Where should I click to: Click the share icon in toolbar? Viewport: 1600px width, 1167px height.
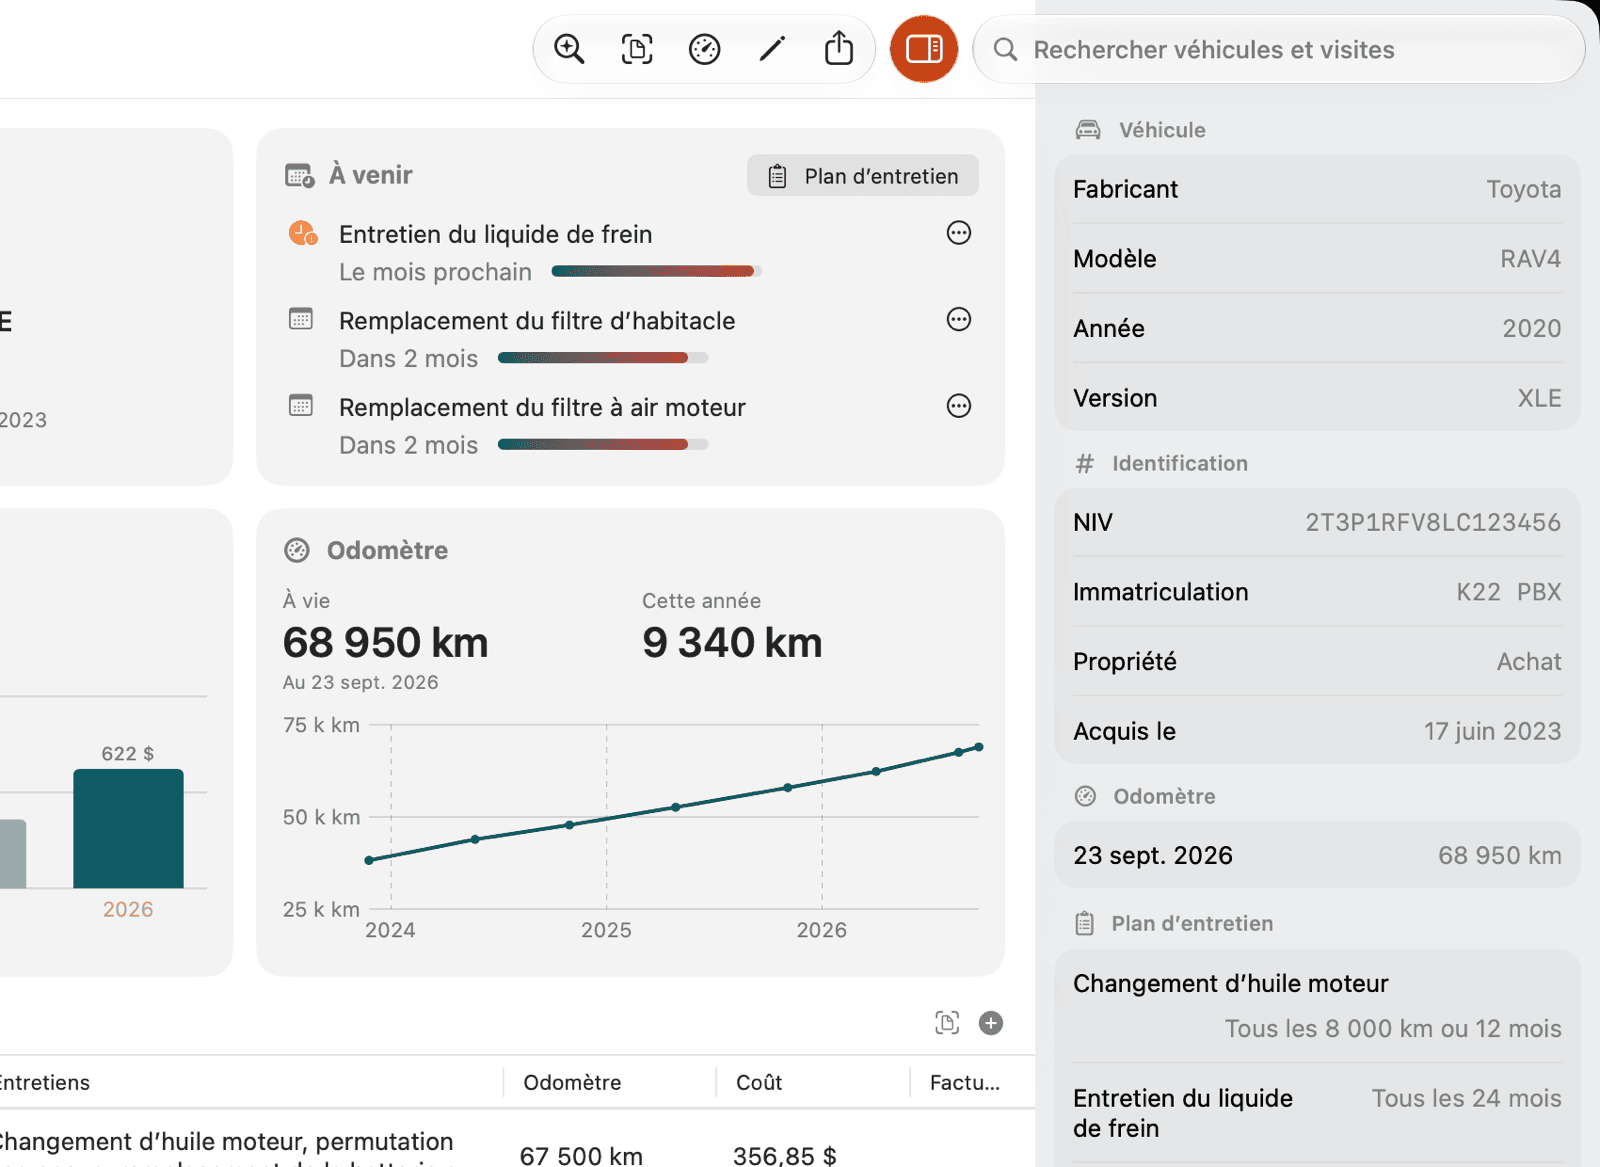click(x=839, y=48)
